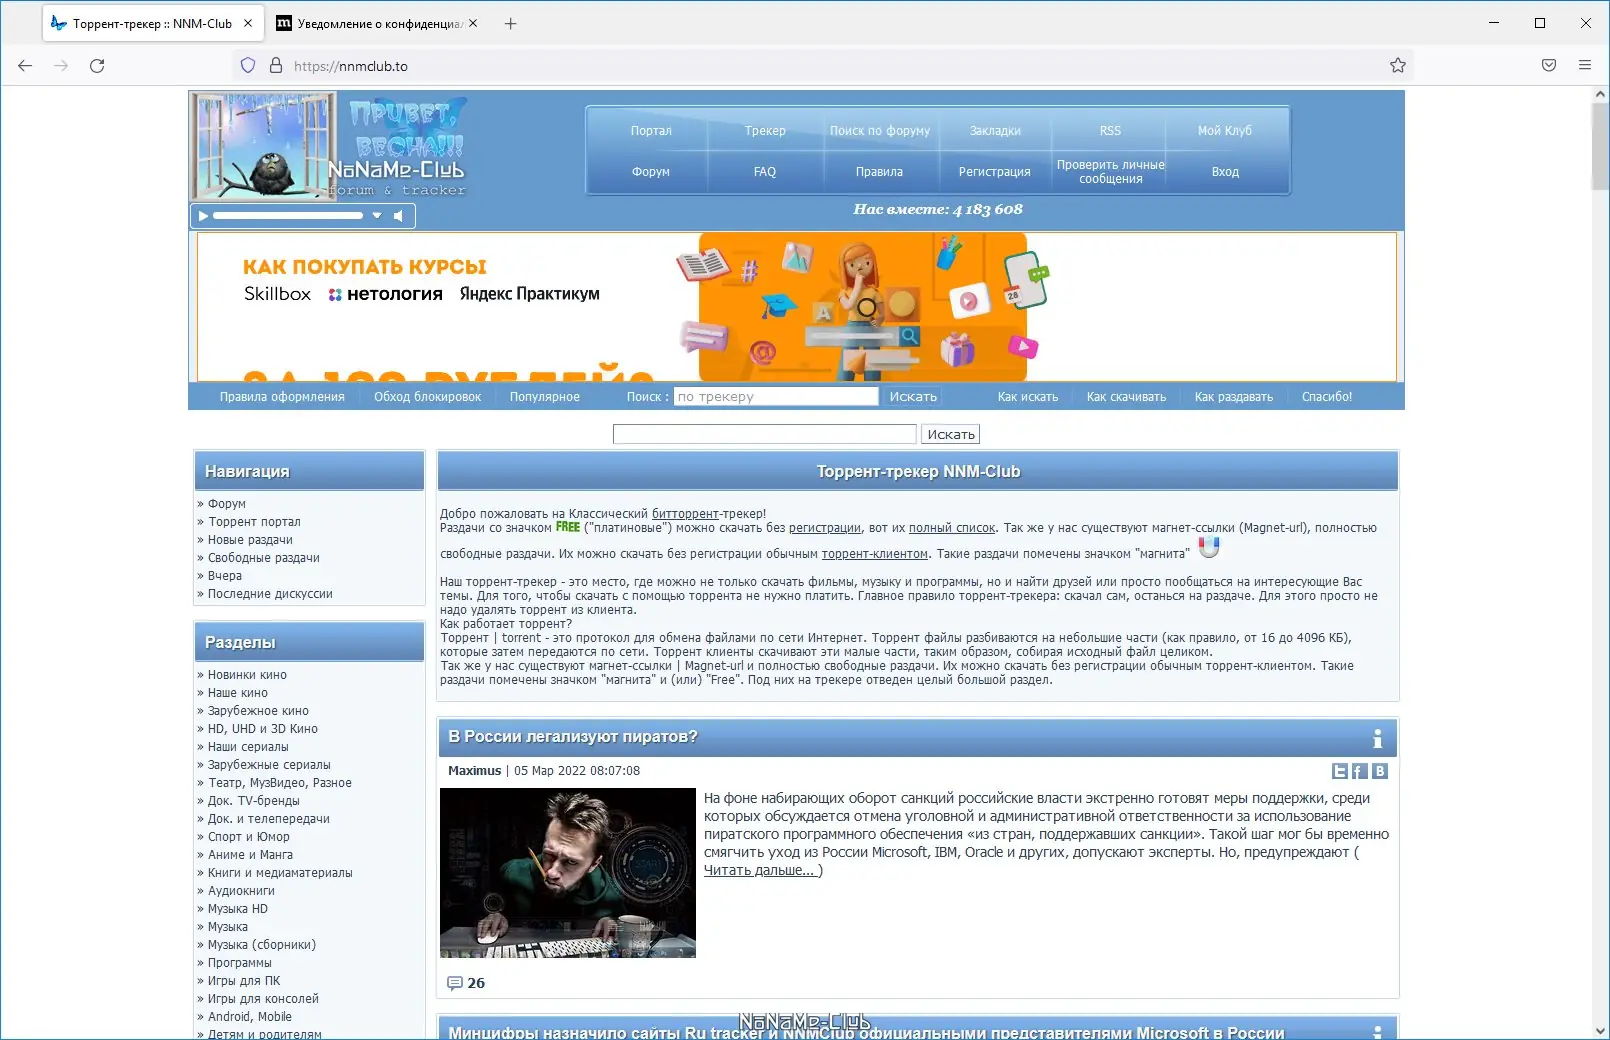This screenshot has width=1610, height=1040.
Task: Open the Новинки кино section link
Action: (x=247, y=675)
